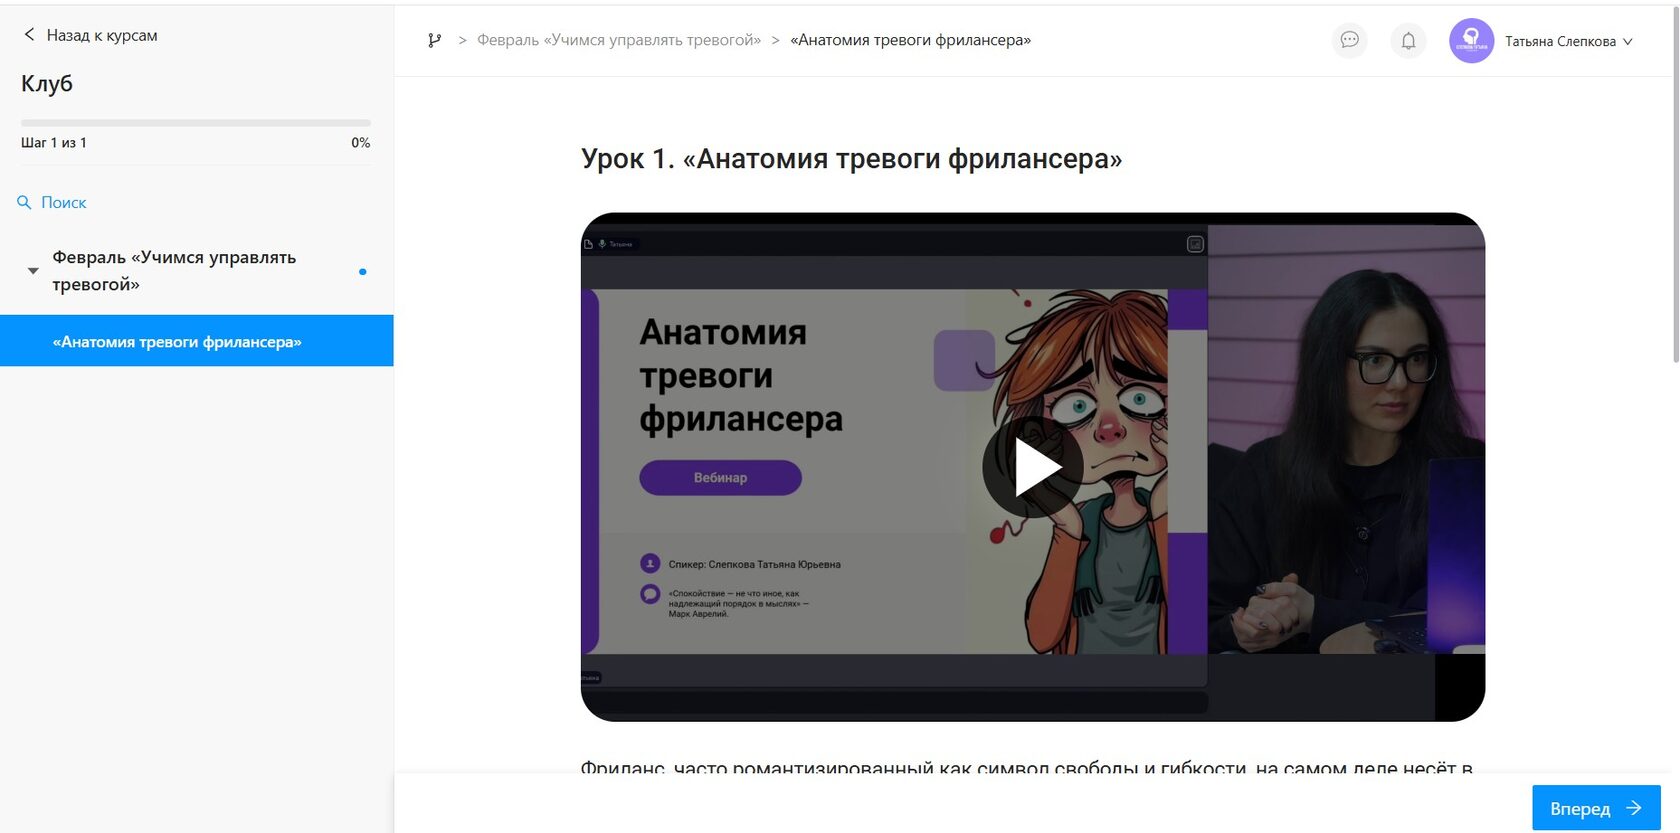Go back using the 'Назад к курсам' arrow
This screenshot has height=833, width=1680.
[29, 35]
